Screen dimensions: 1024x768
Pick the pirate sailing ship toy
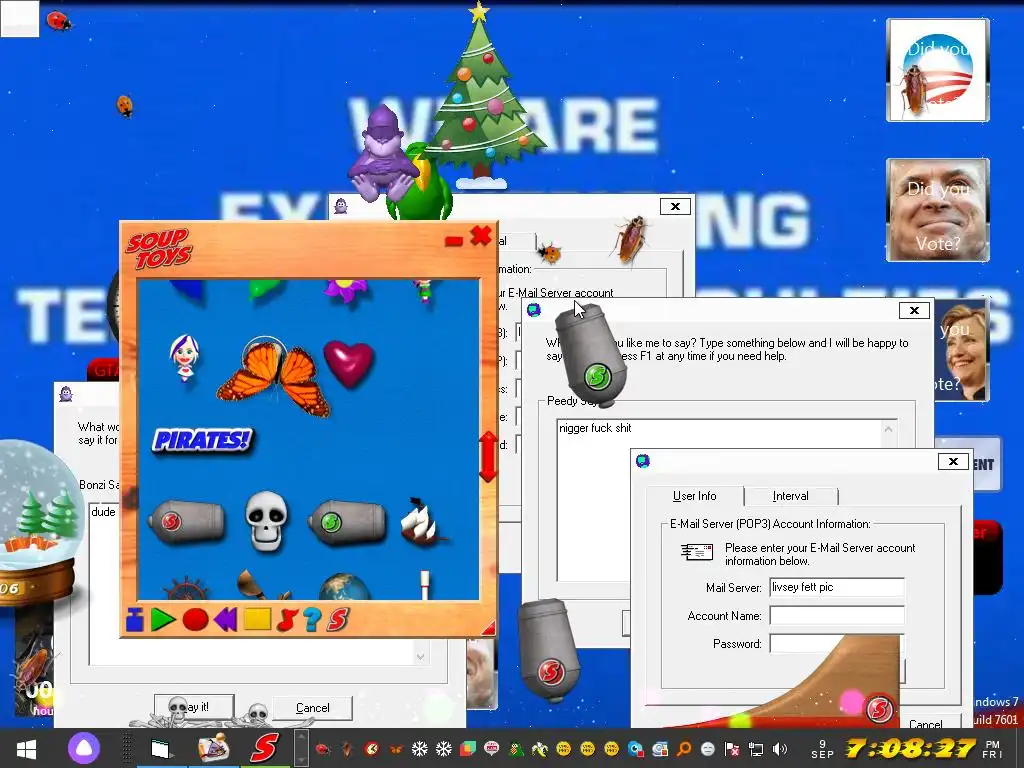423,520
